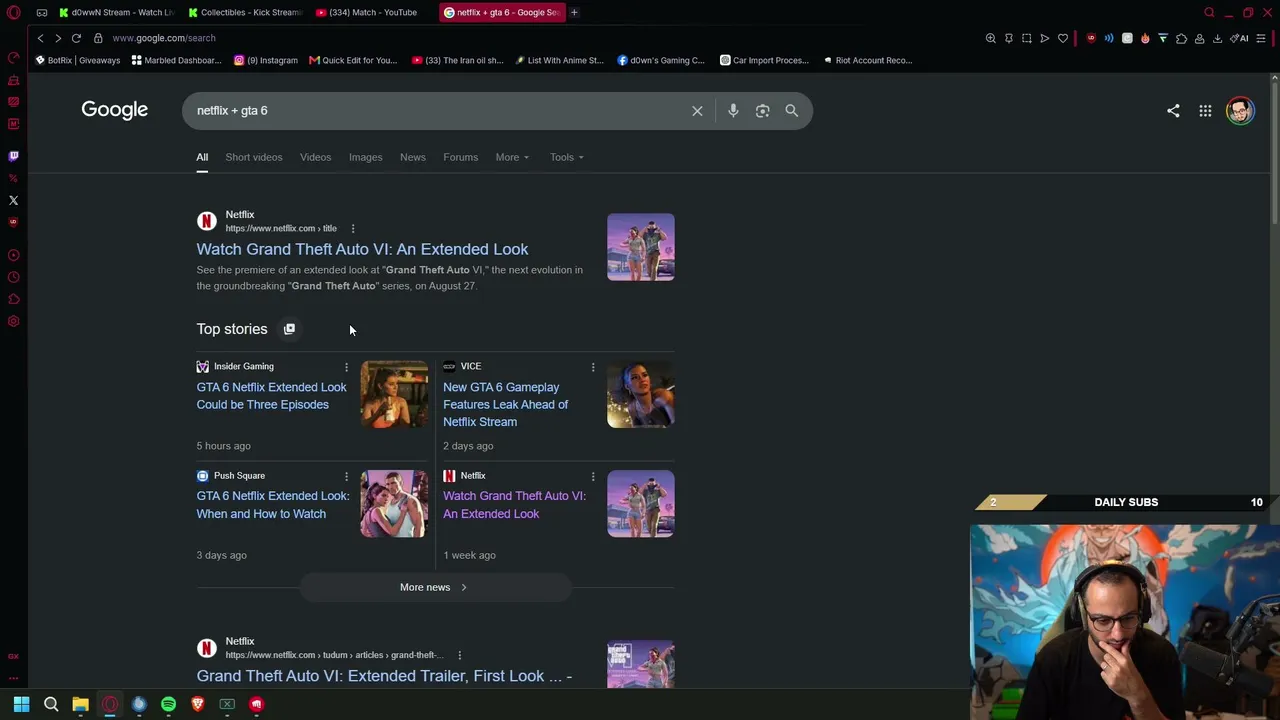Open the flame extension icon
Image resolution: width=1280 pixels, height=720 pixels.
(x=1145, y=38)
